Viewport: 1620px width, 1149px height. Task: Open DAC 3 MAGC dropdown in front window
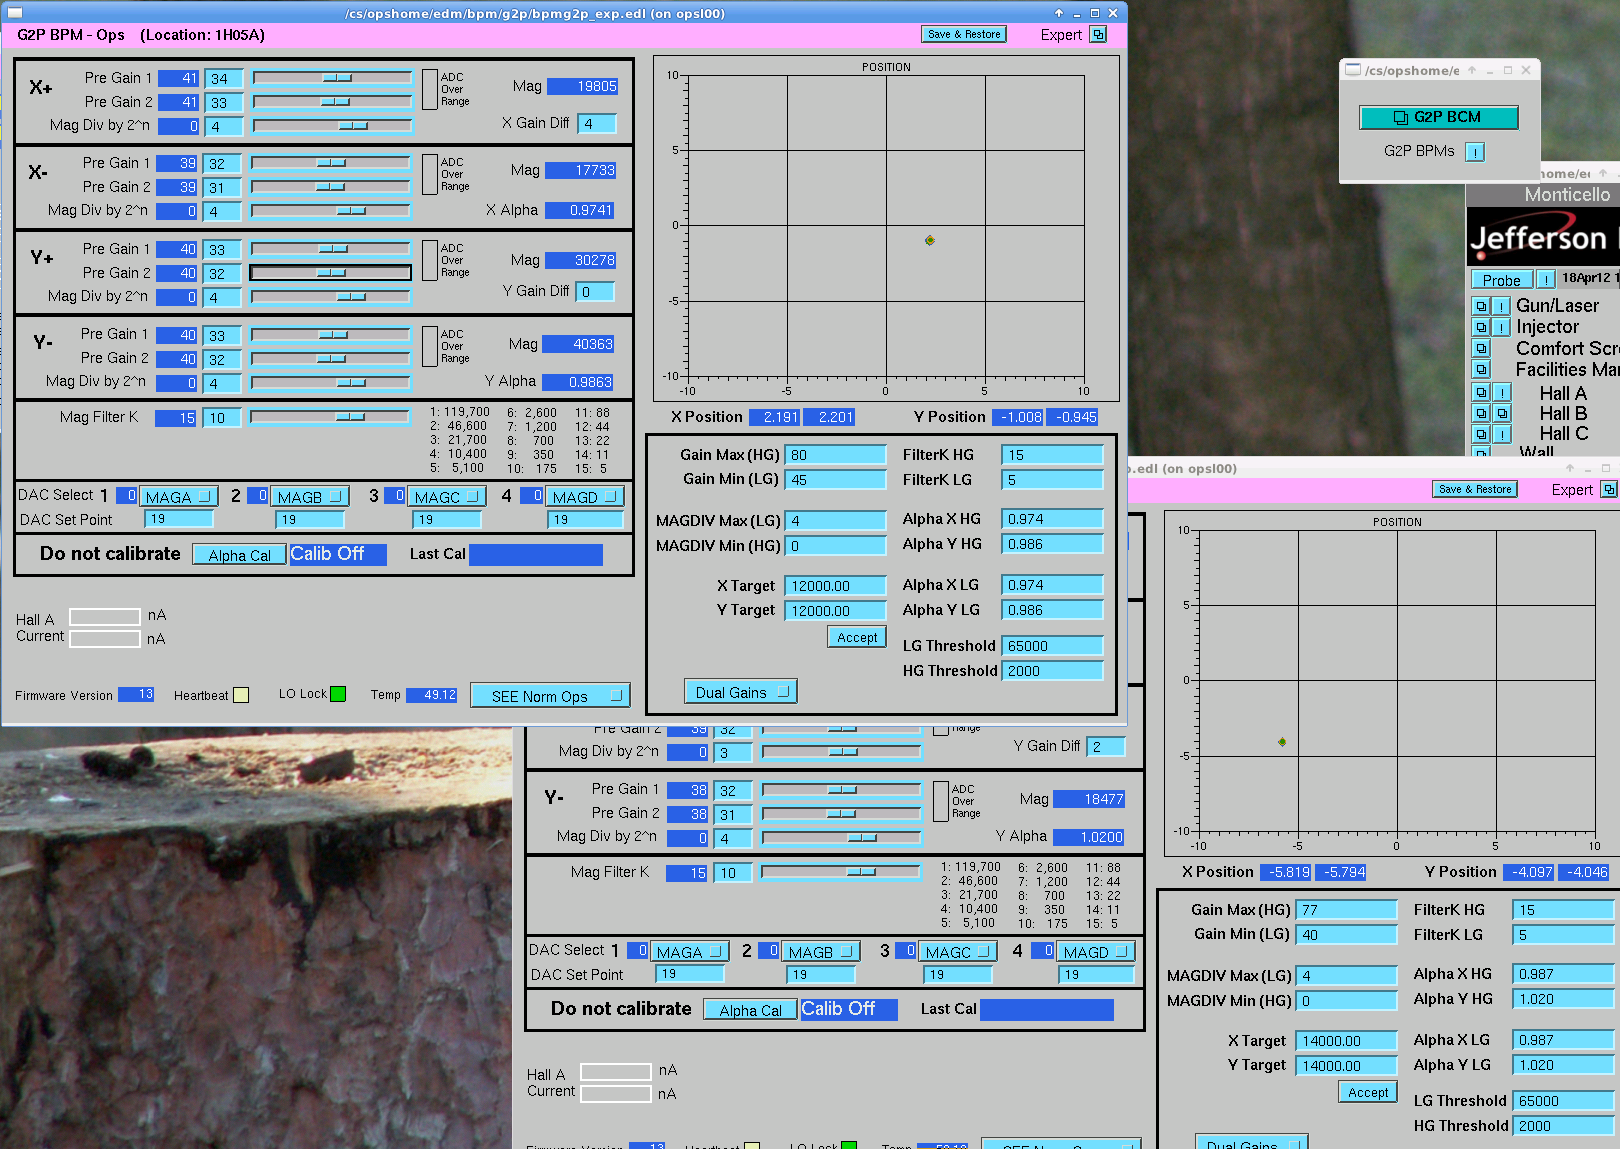coord(447,496)
